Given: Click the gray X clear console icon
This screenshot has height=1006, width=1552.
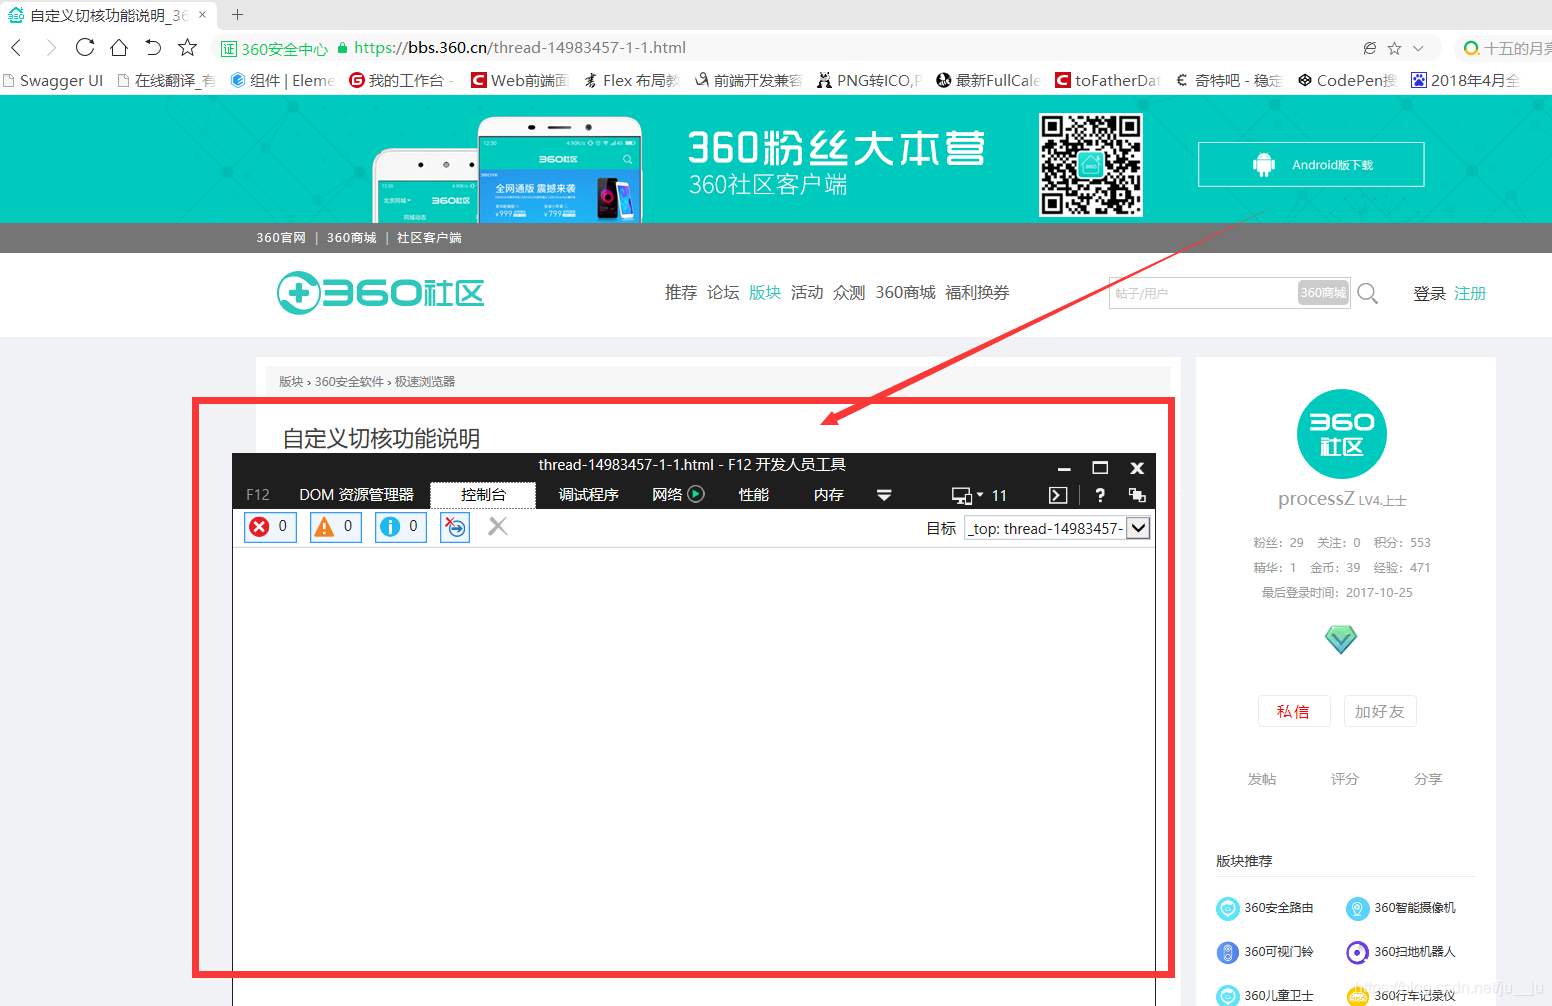Looking at the screenshot, I should point(498,526).
